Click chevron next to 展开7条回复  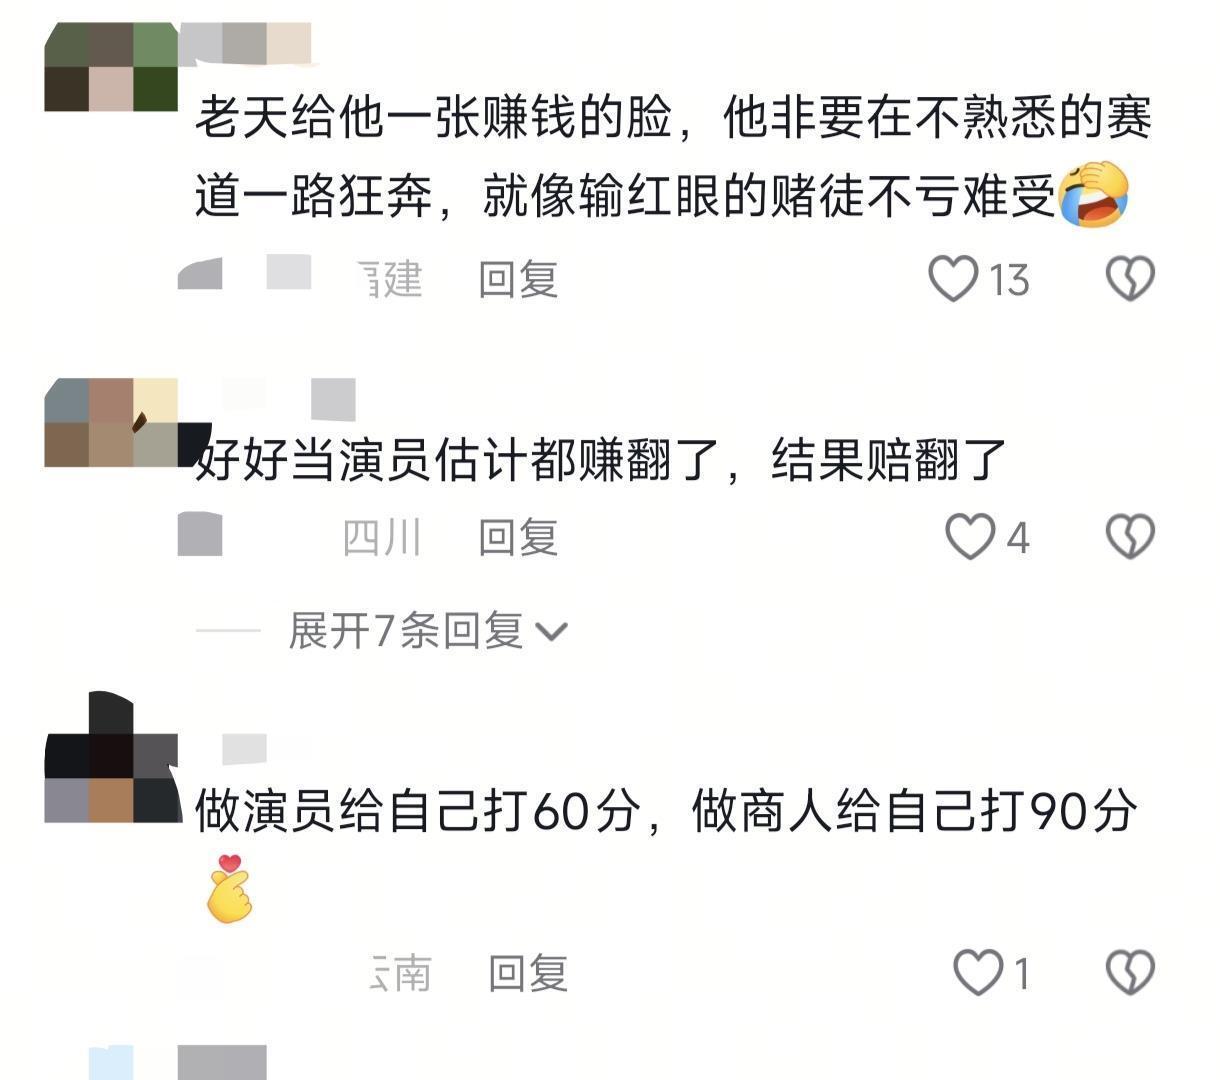551,632
